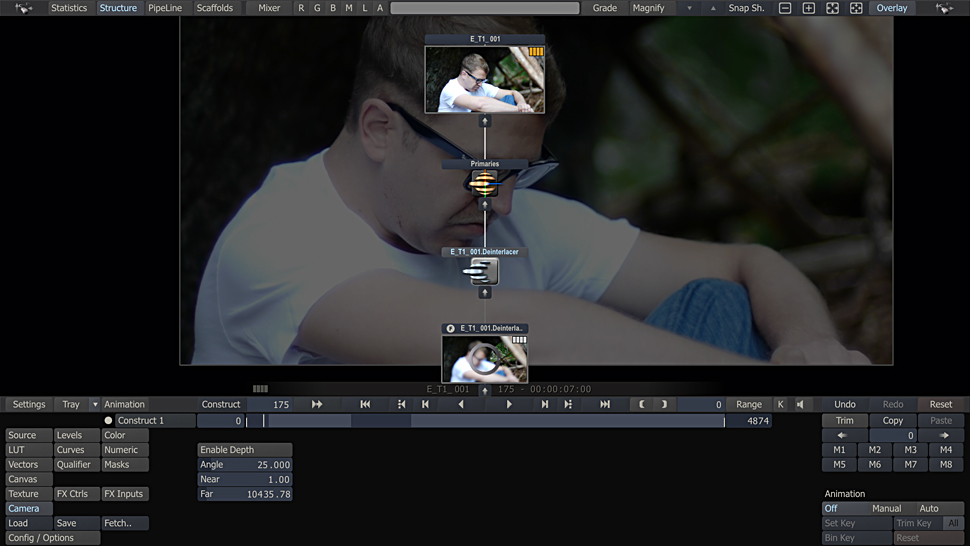
Task: Click the zoom in plus icon
Action: tap(809, 8)
